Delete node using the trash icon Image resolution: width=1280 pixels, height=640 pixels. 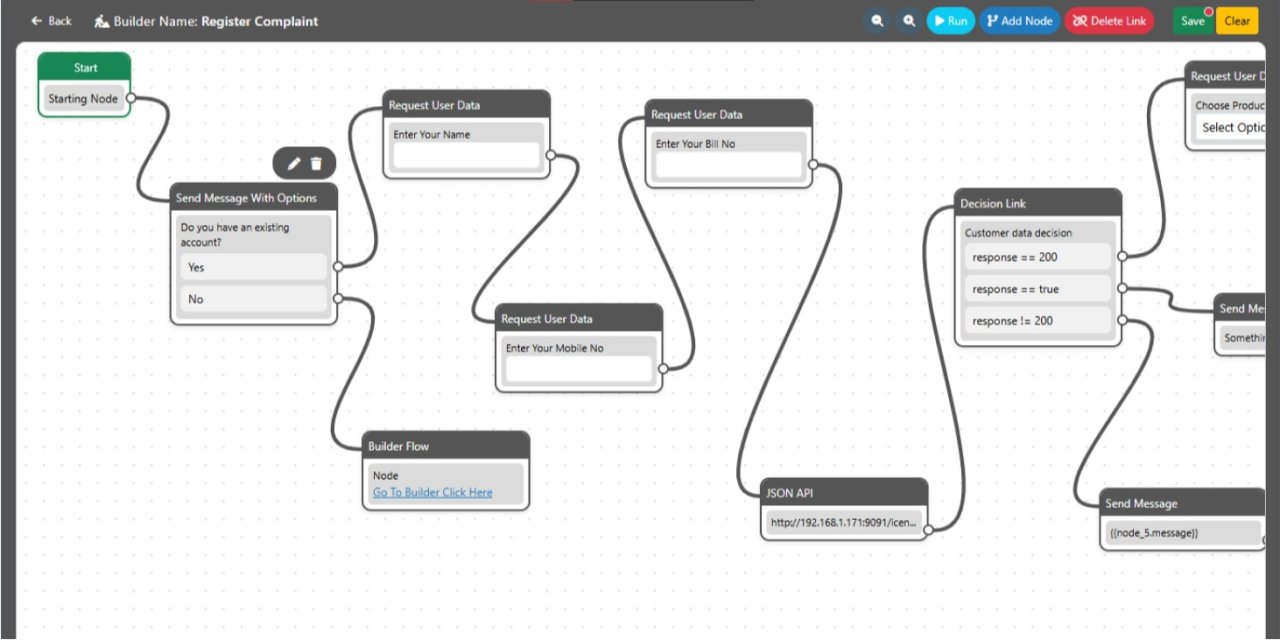(316, 163)
